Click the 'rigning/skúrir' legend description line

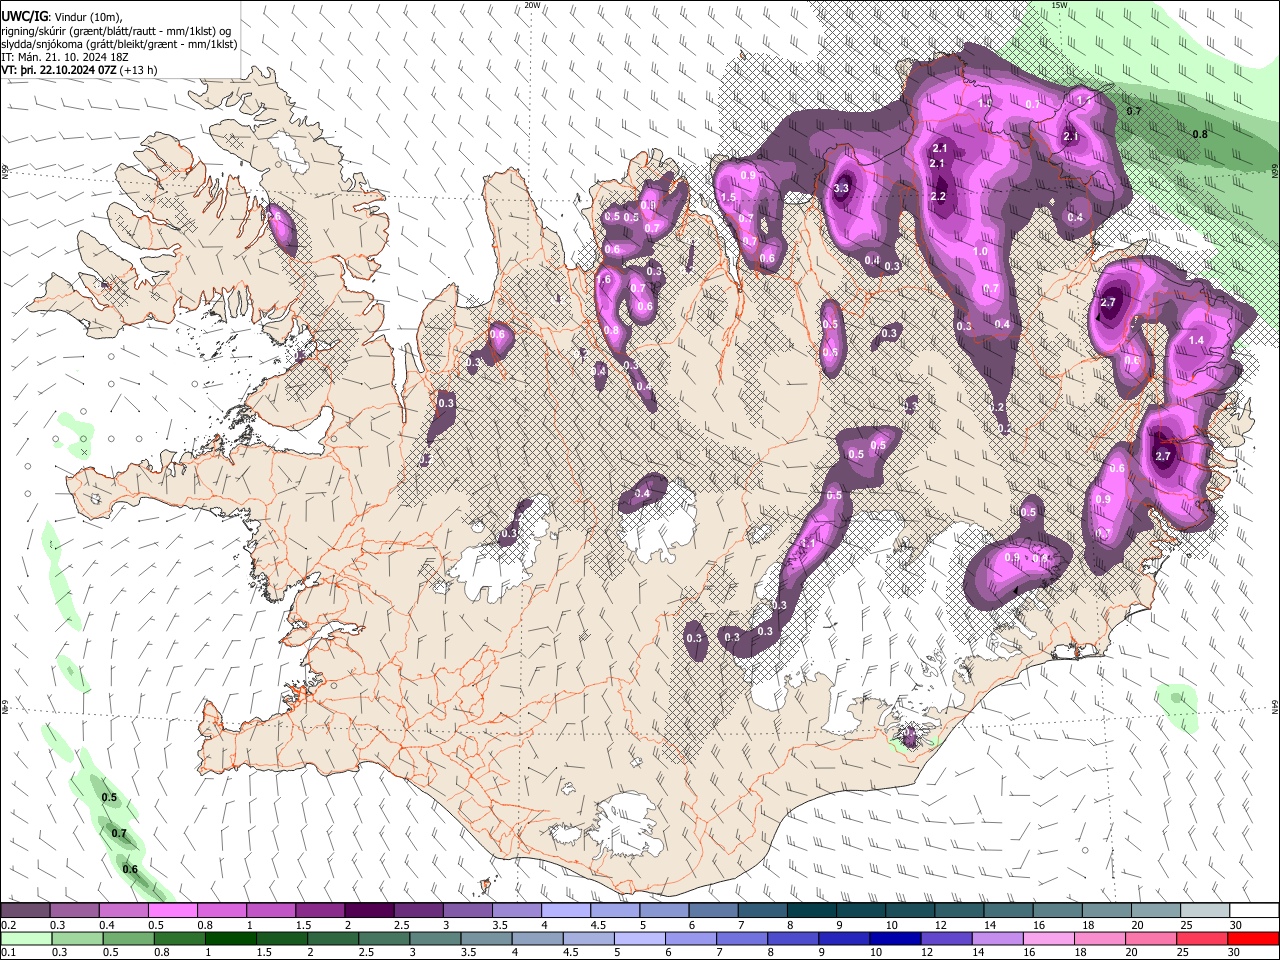click(116, 31)
